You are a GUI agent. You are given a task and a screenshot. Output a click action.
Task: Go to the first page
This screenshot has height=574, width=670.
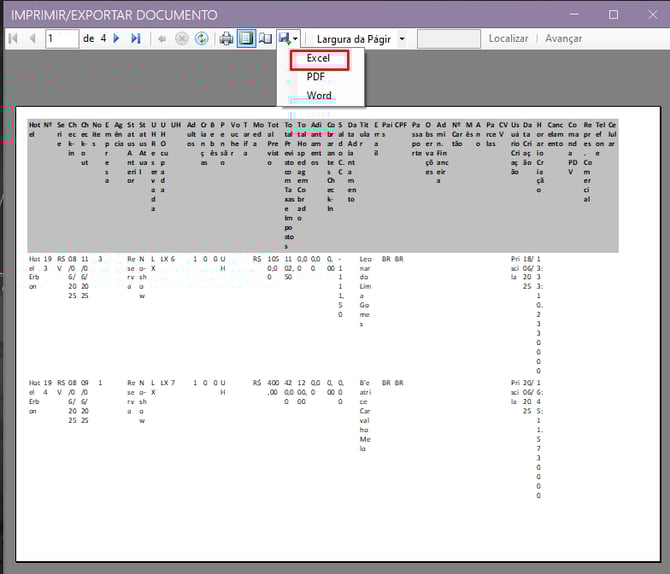[13, 38]
